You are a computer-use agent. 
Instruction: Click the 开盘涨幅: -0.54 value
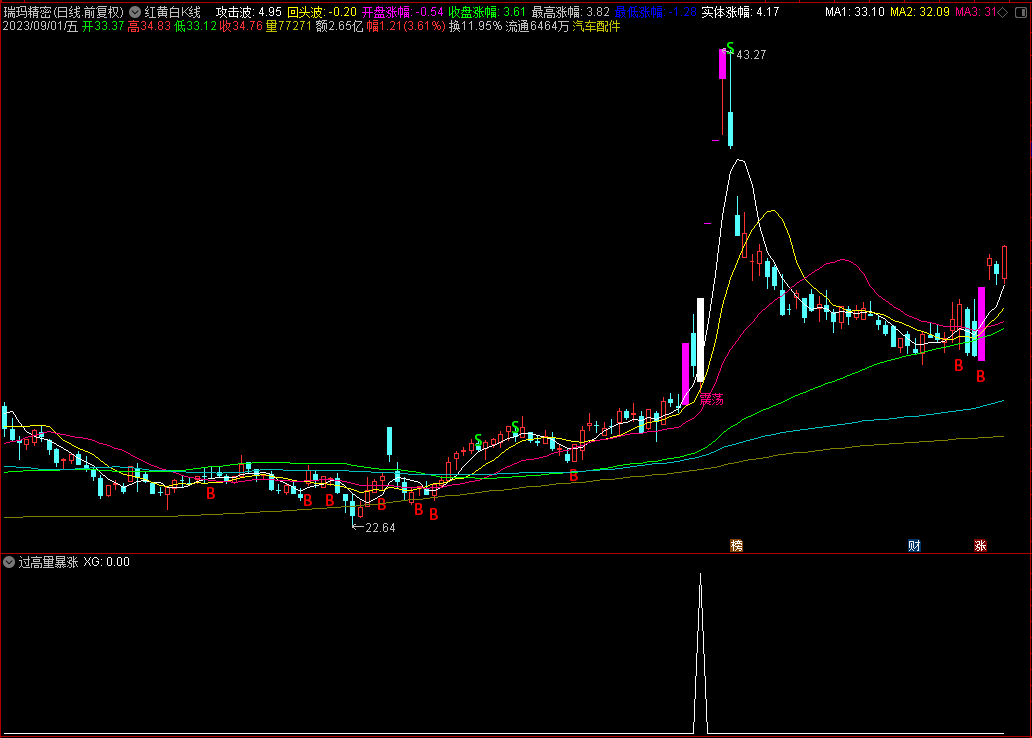pyautogui.click(x=403, y=12)
